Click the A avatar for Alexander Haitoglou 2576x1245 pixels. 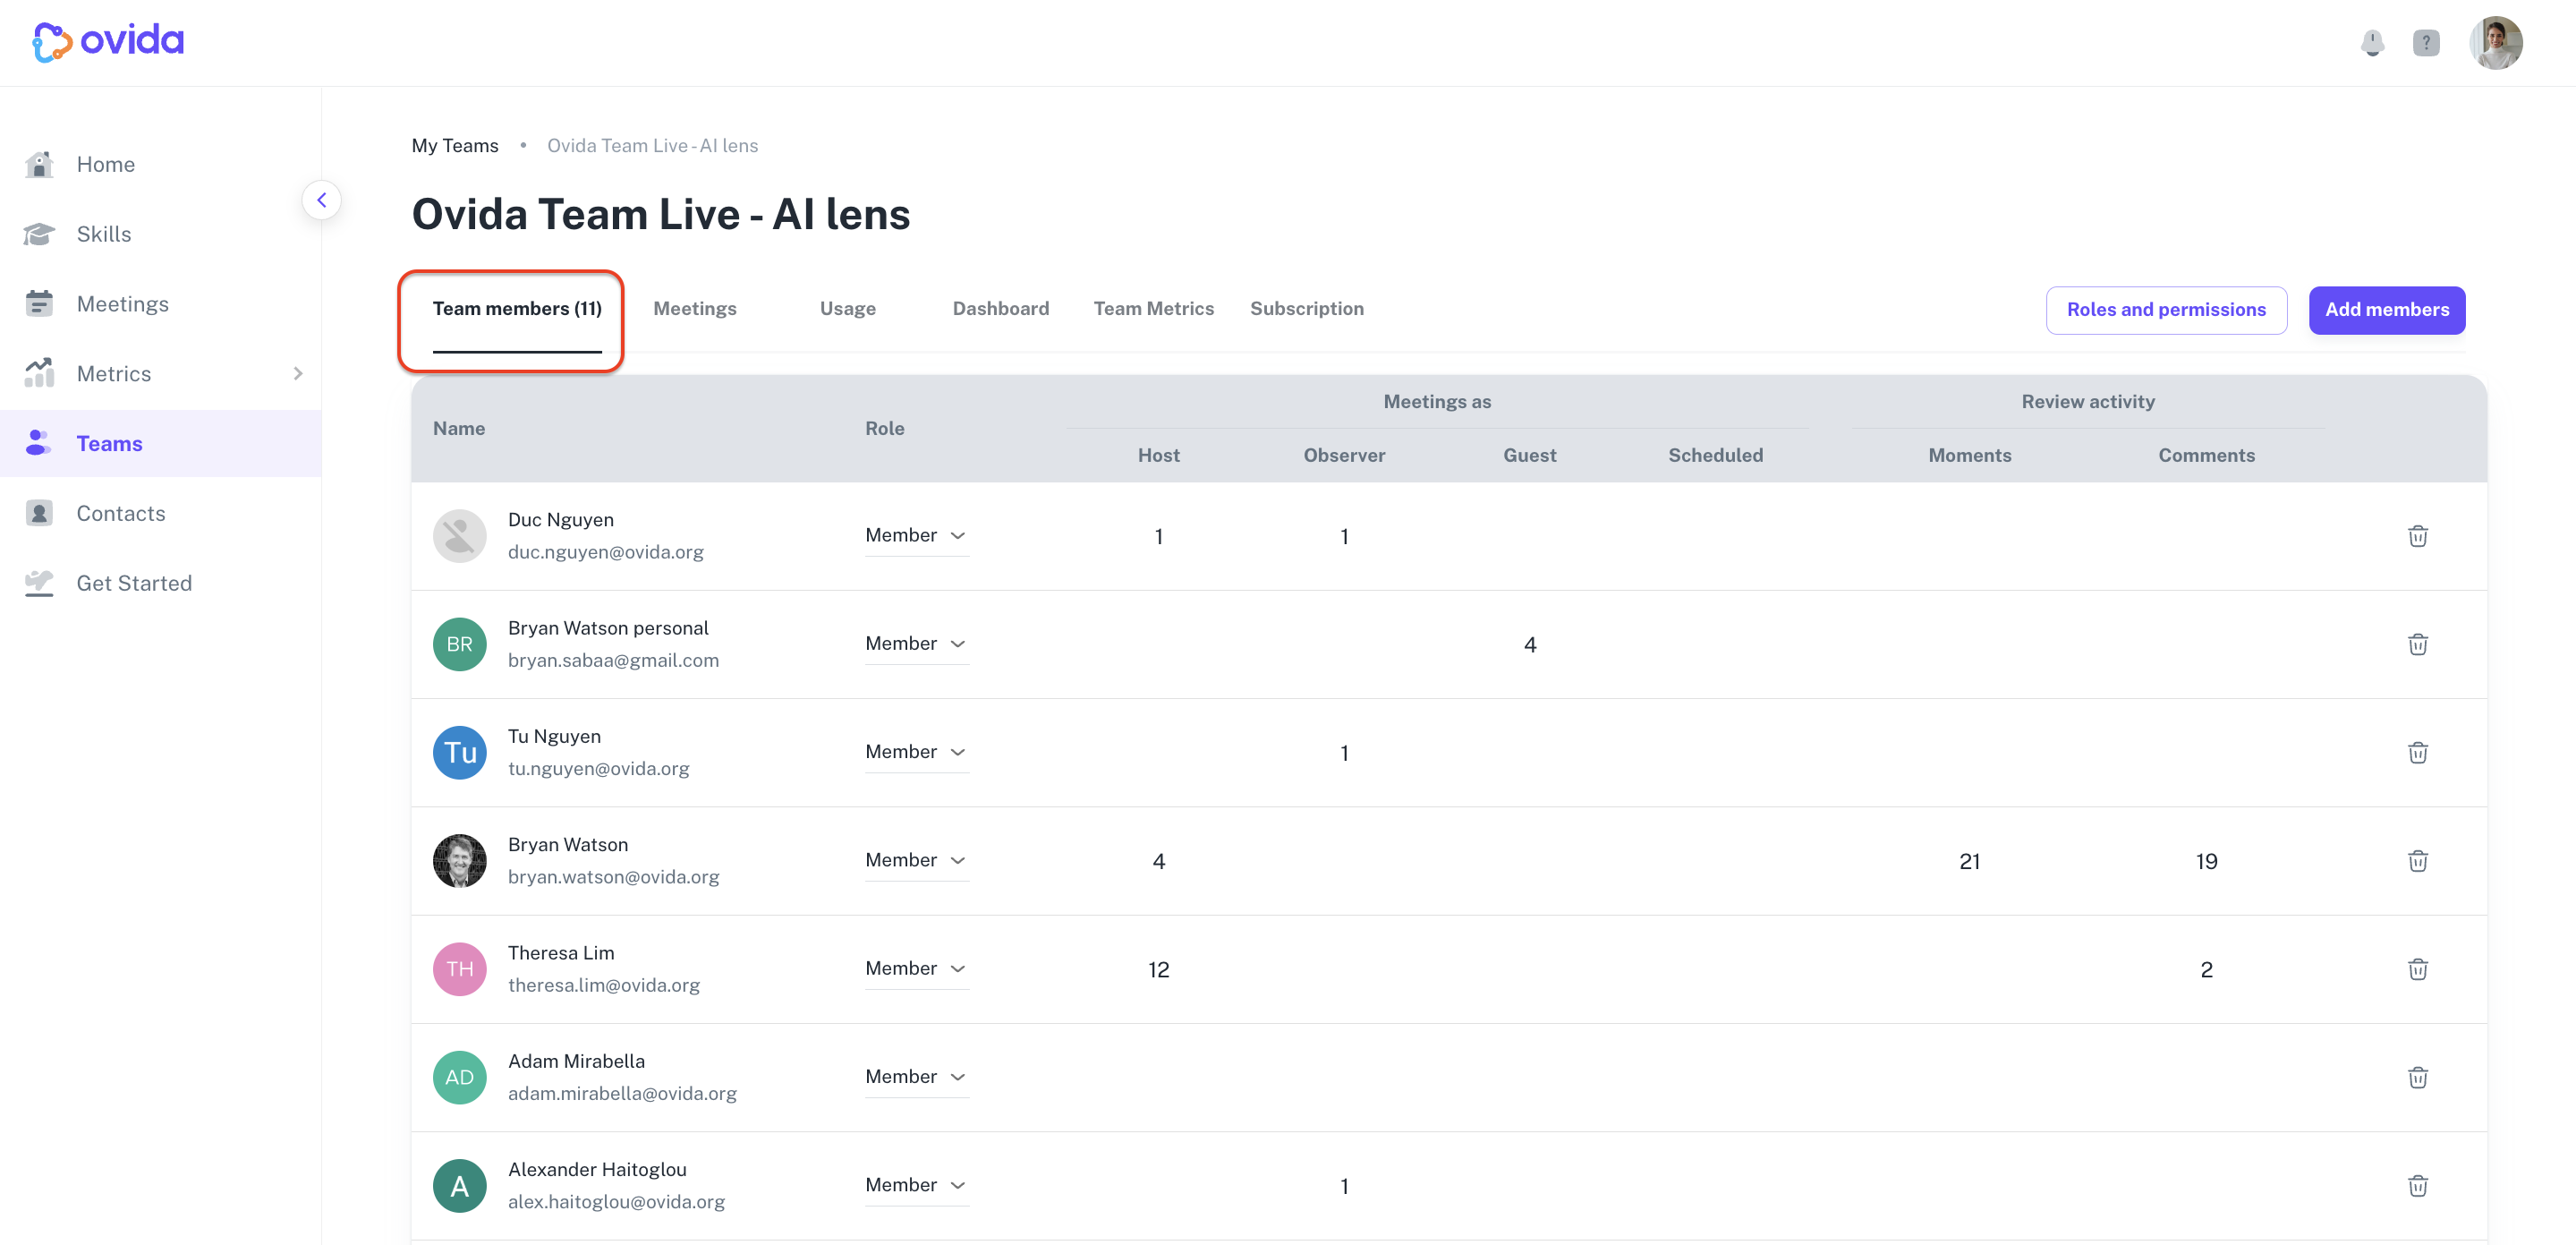(460, 1185)
